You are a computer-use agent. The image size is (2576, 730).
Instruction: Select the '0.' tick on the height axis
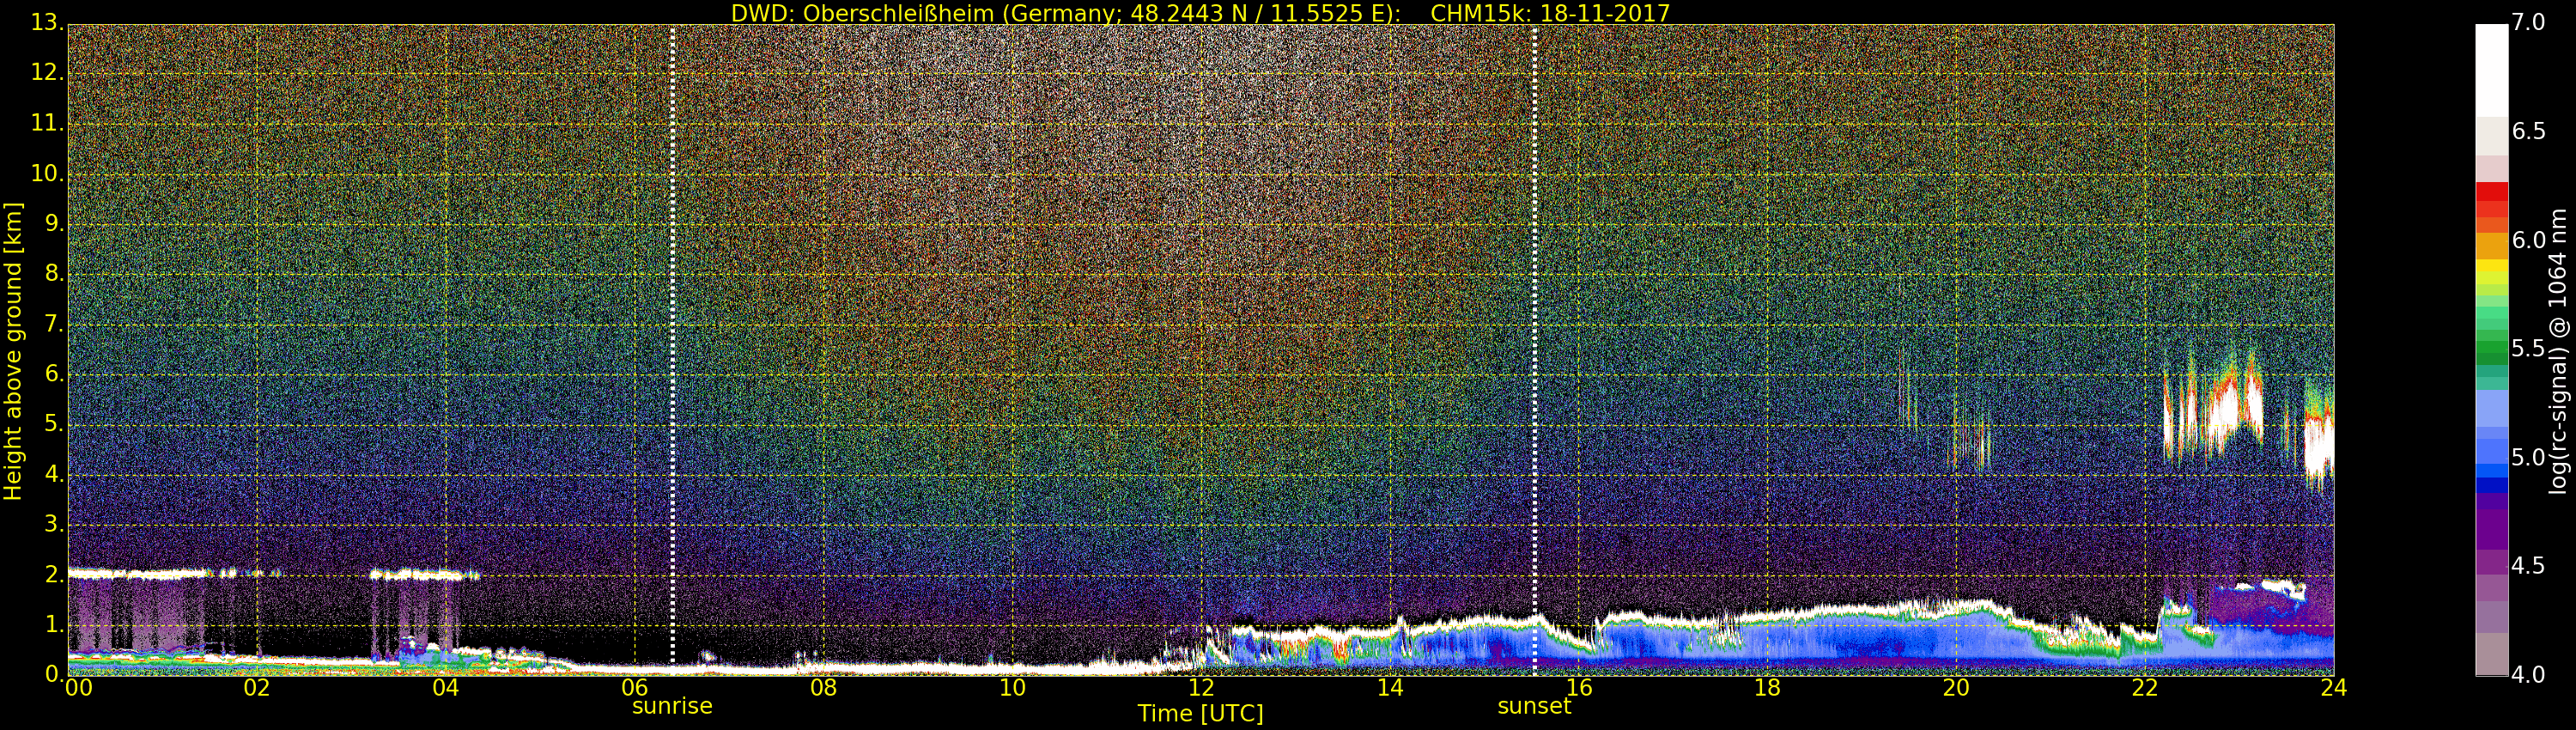(53, 674)
